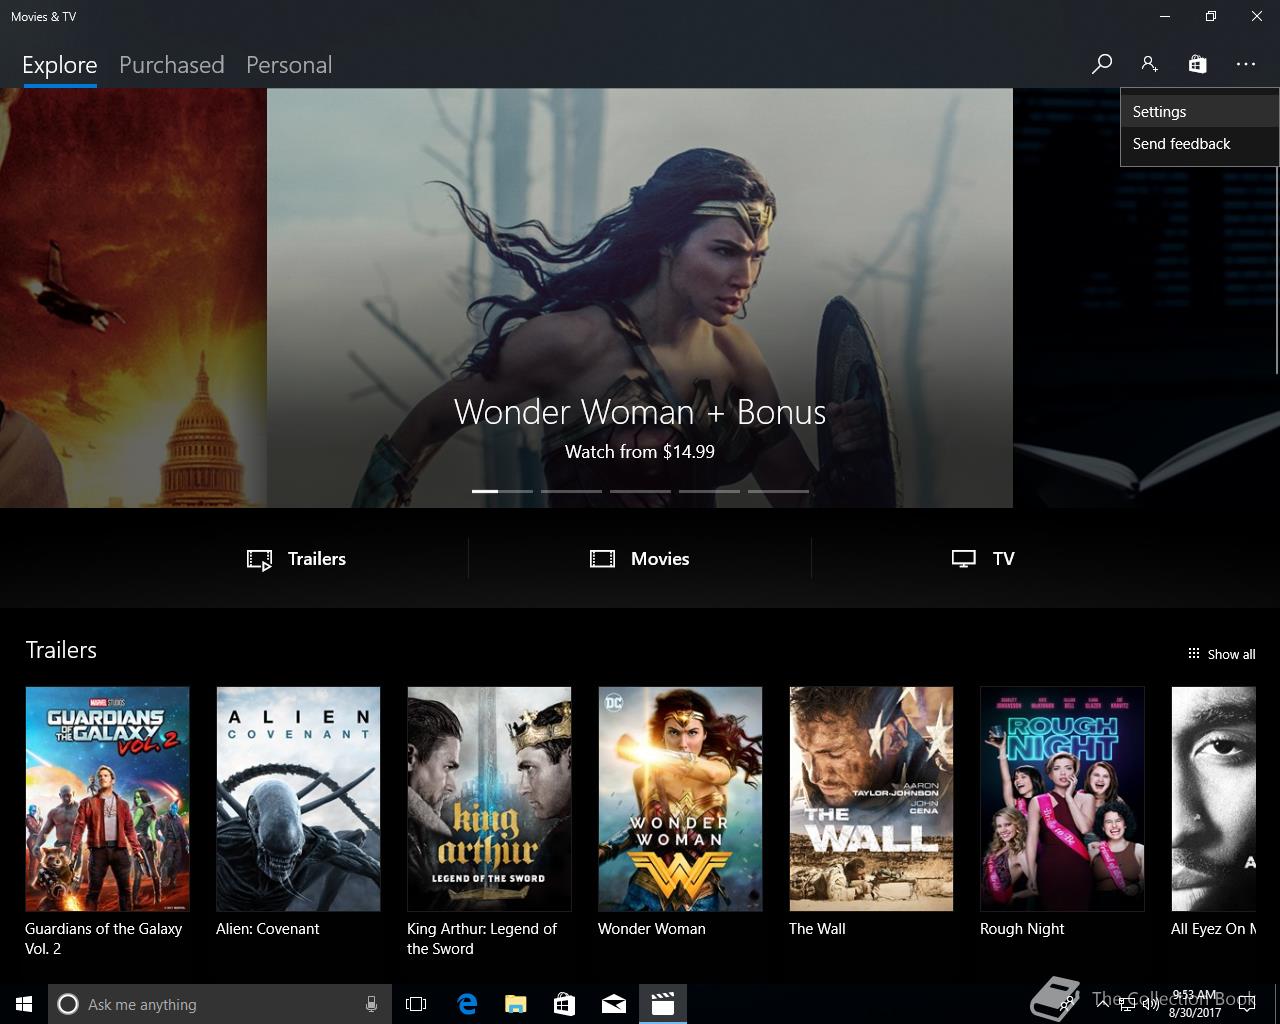Click the Cortana Ask me anything box
The width and height of the screenshot is (1280, 1024).
pyautogui.click(x=220, y=1004)
